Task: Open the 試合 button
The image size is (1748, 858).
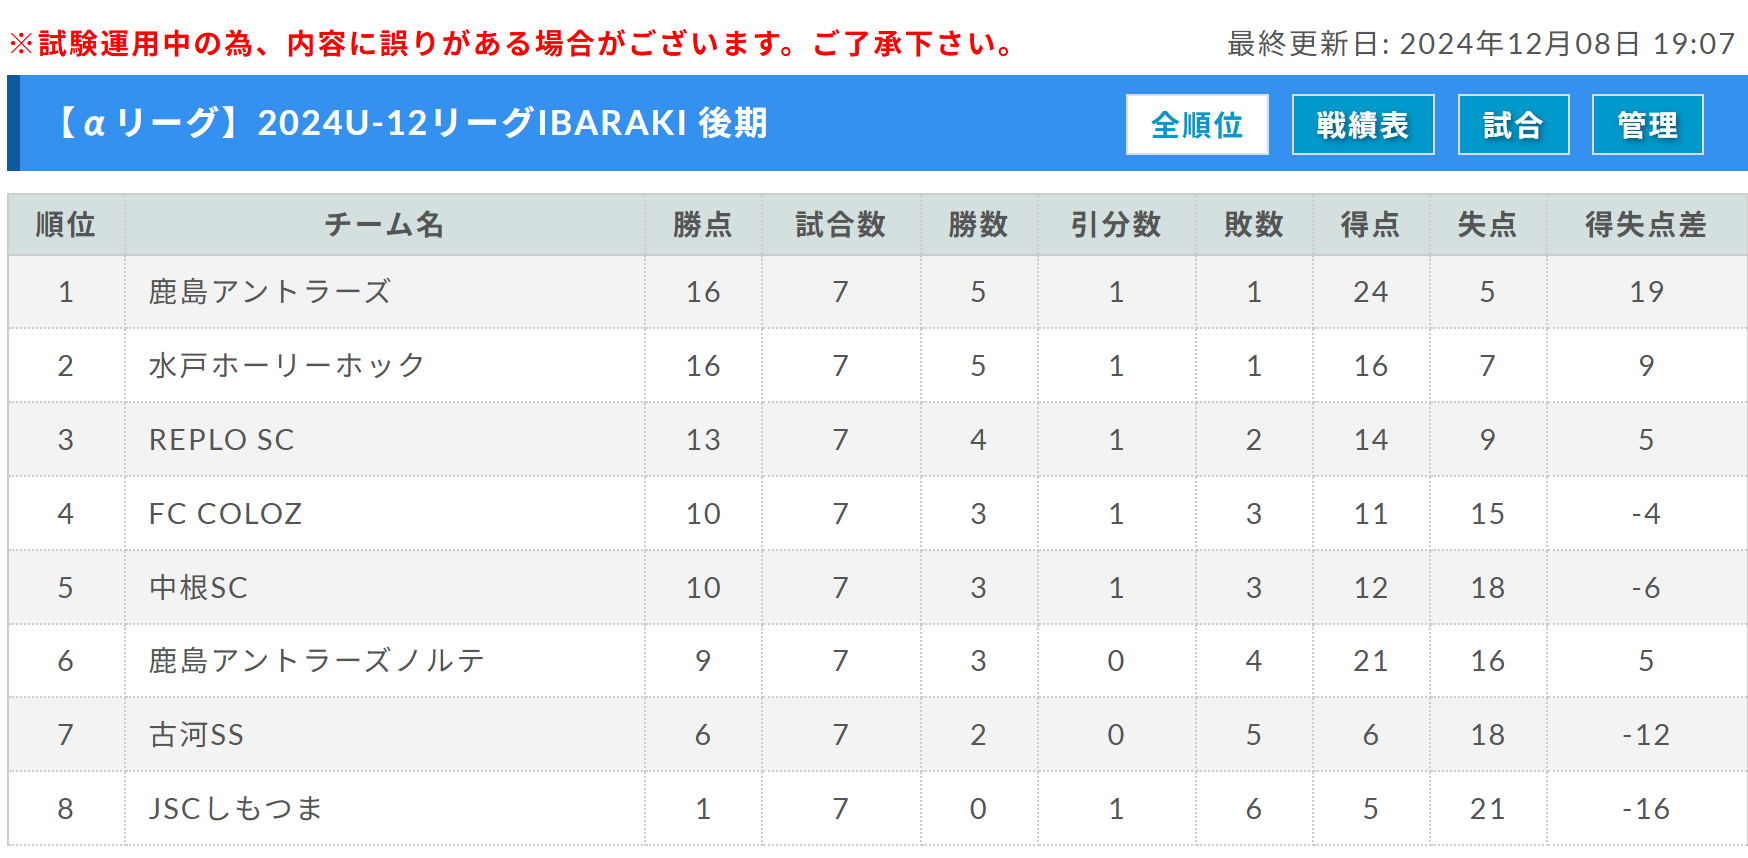Action: [1513, 125]
